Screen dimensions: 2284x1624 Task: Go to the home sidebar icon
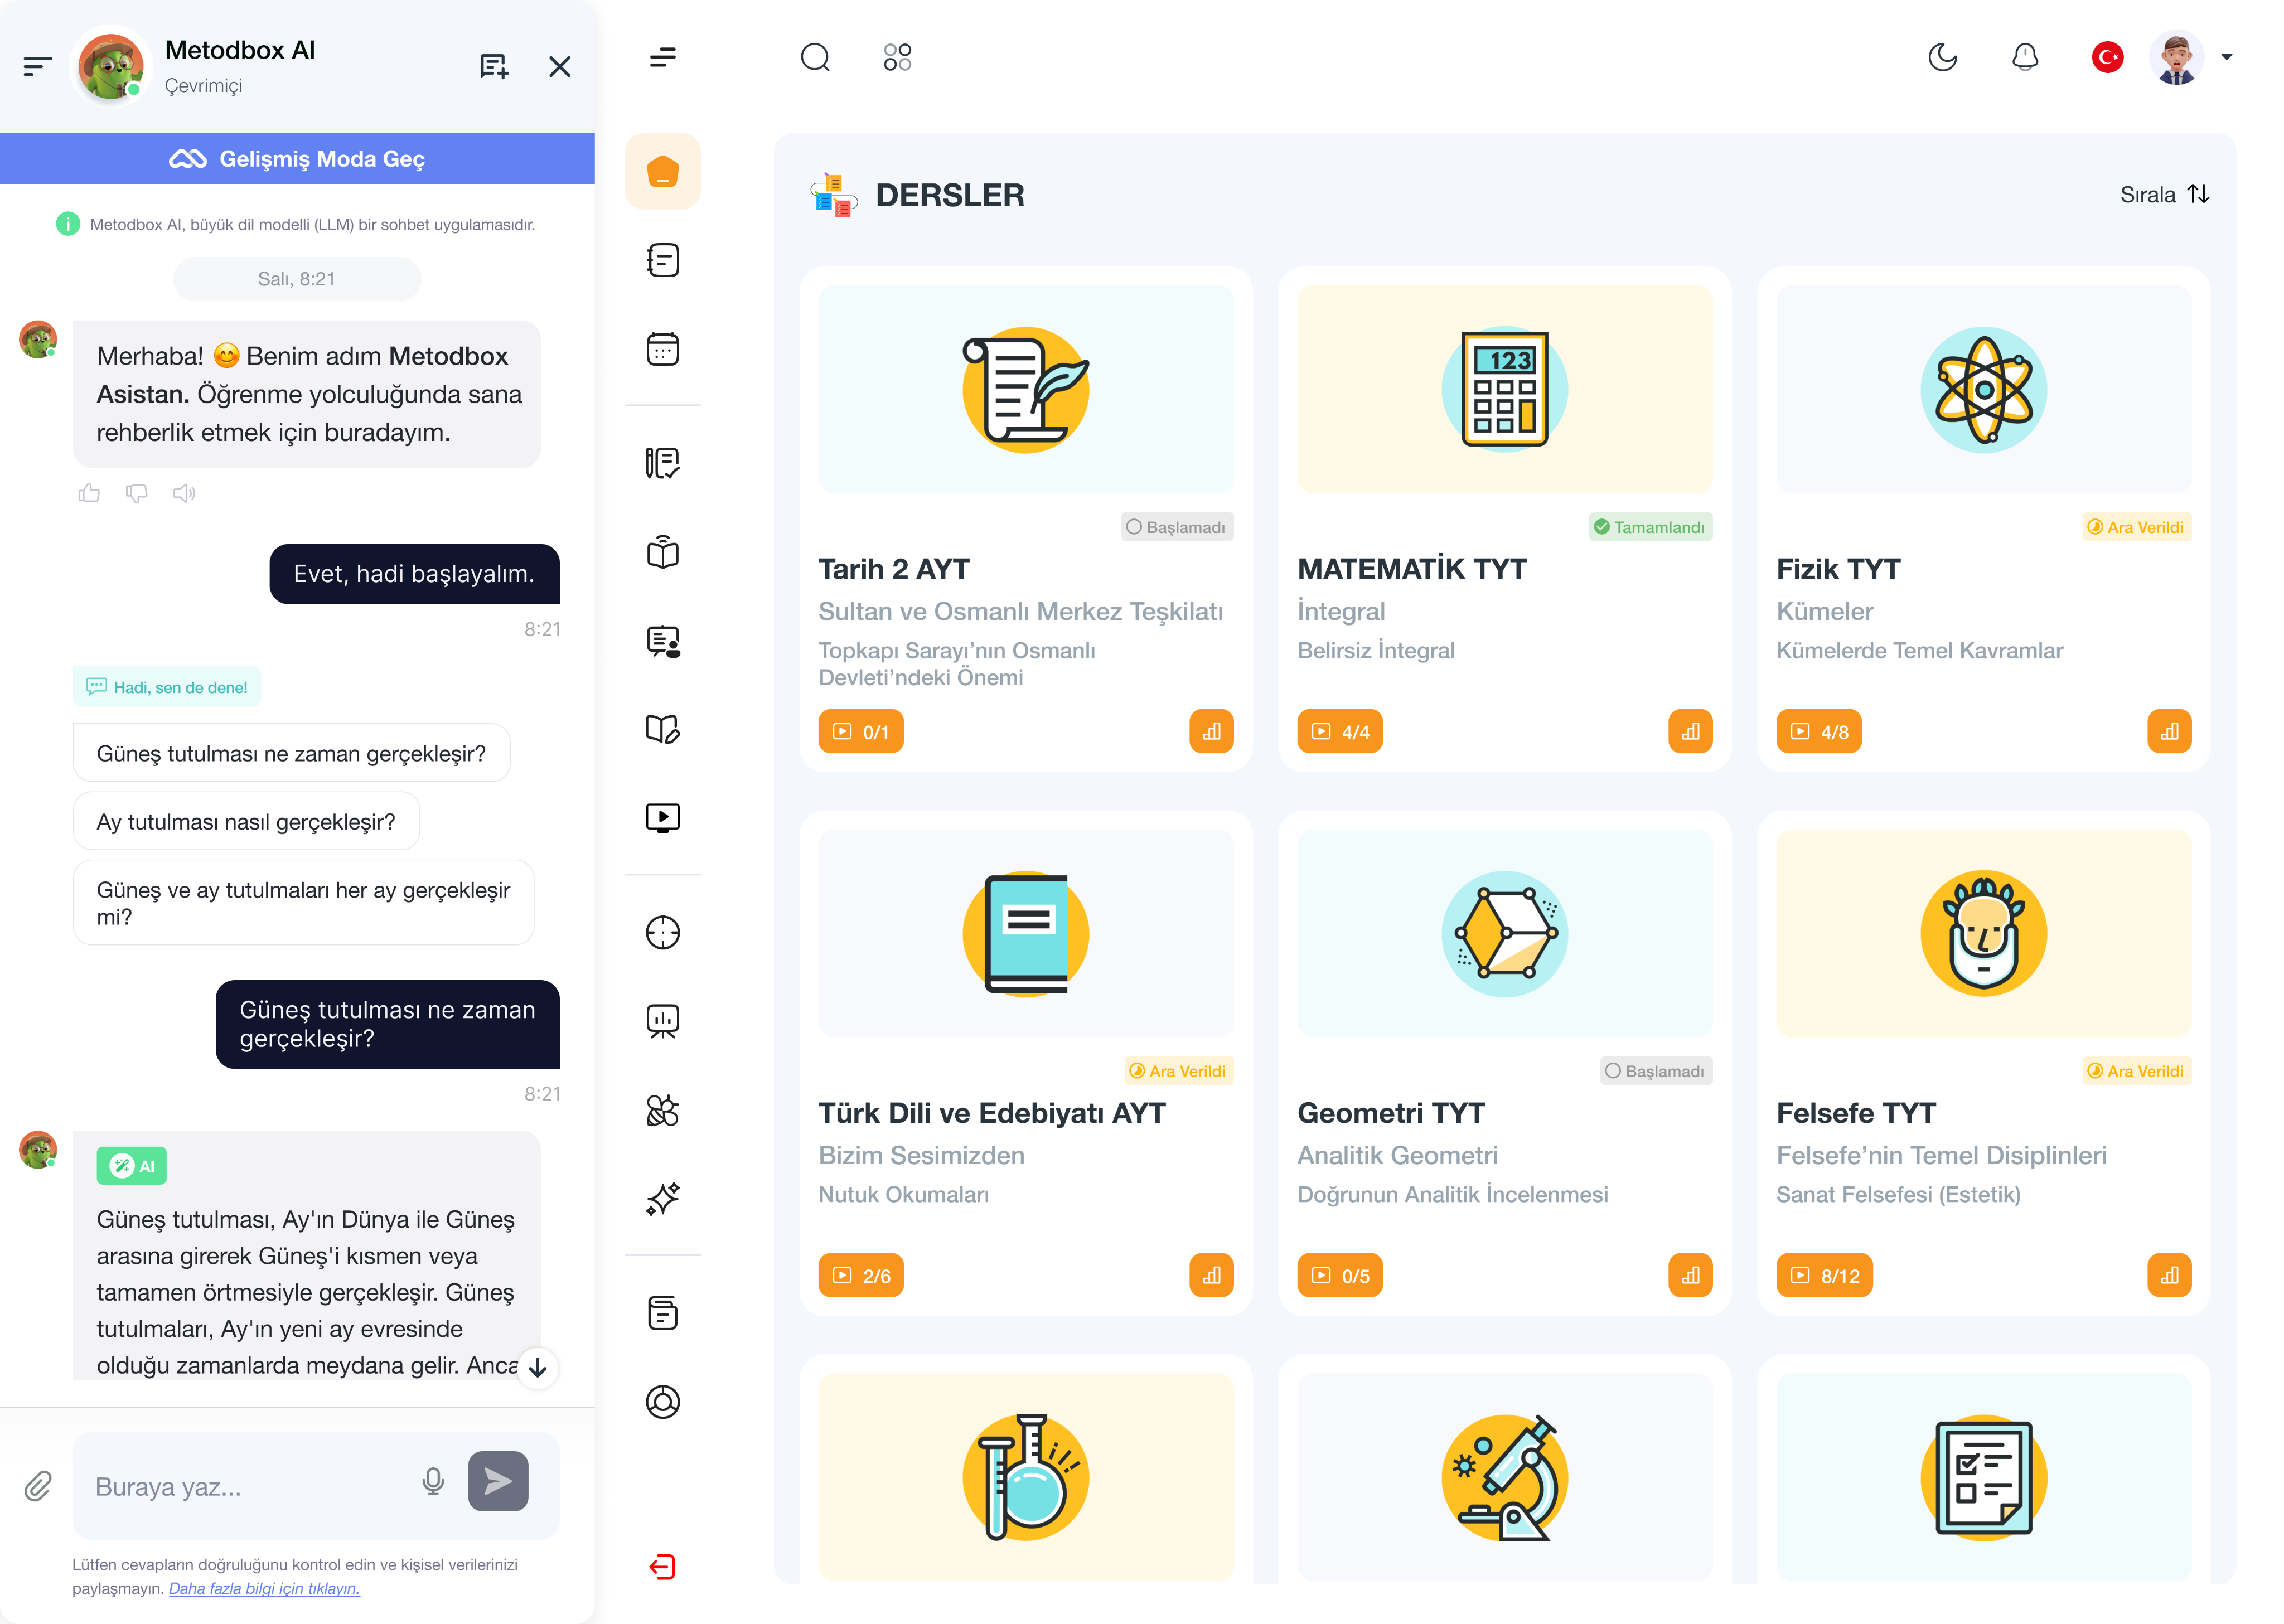(x=663, y=171)
